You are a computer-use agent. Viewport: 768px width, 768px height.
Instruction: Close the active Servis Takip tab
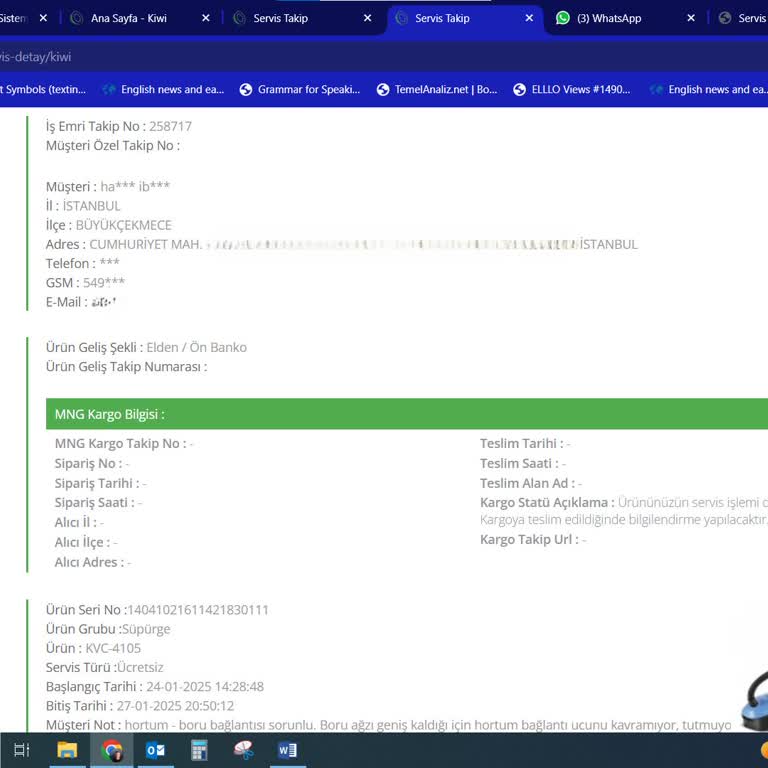[x=529, y=18]
